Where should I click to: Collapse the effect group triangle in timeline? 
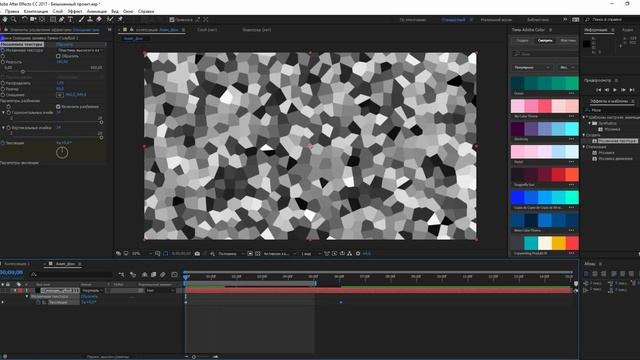click(27, 296)
